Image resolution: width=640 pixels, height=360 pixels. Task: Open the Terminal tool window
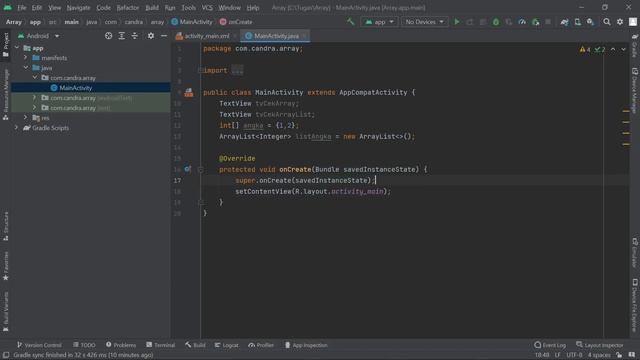coord(160,345)
